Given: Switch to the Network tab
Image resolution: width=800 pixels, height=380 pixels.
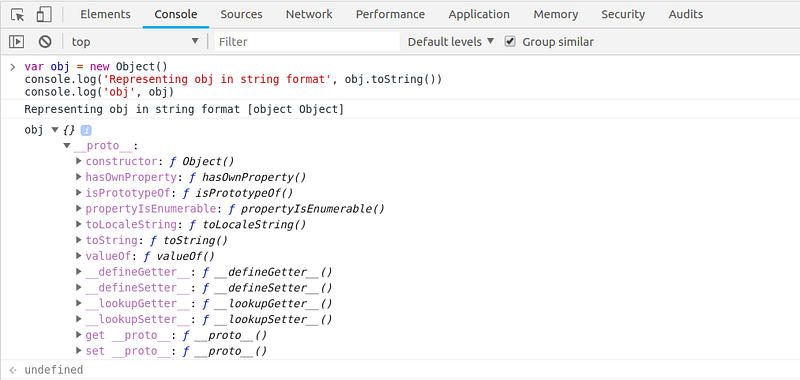Looking at the screenshot, I should [309, 14].
